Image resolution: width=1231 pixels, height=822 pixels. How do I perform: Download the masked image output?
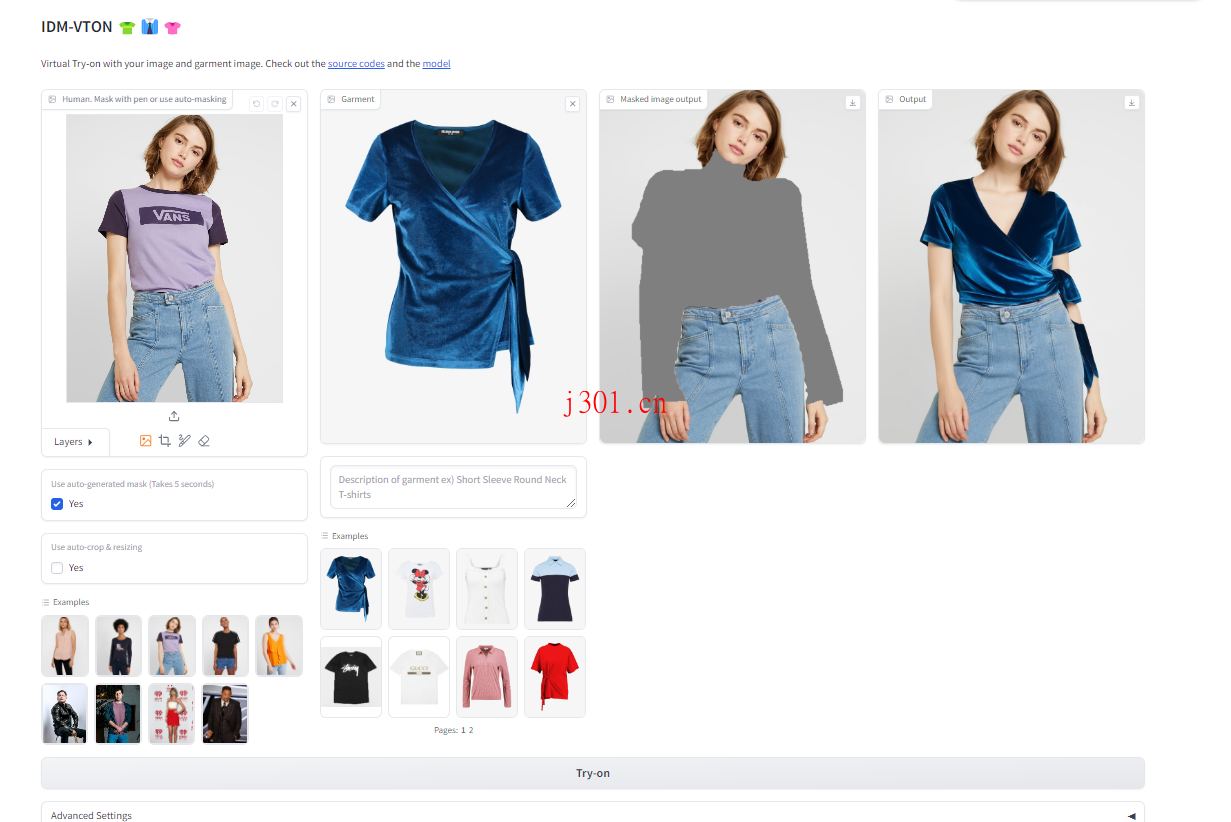click(852, 102)
